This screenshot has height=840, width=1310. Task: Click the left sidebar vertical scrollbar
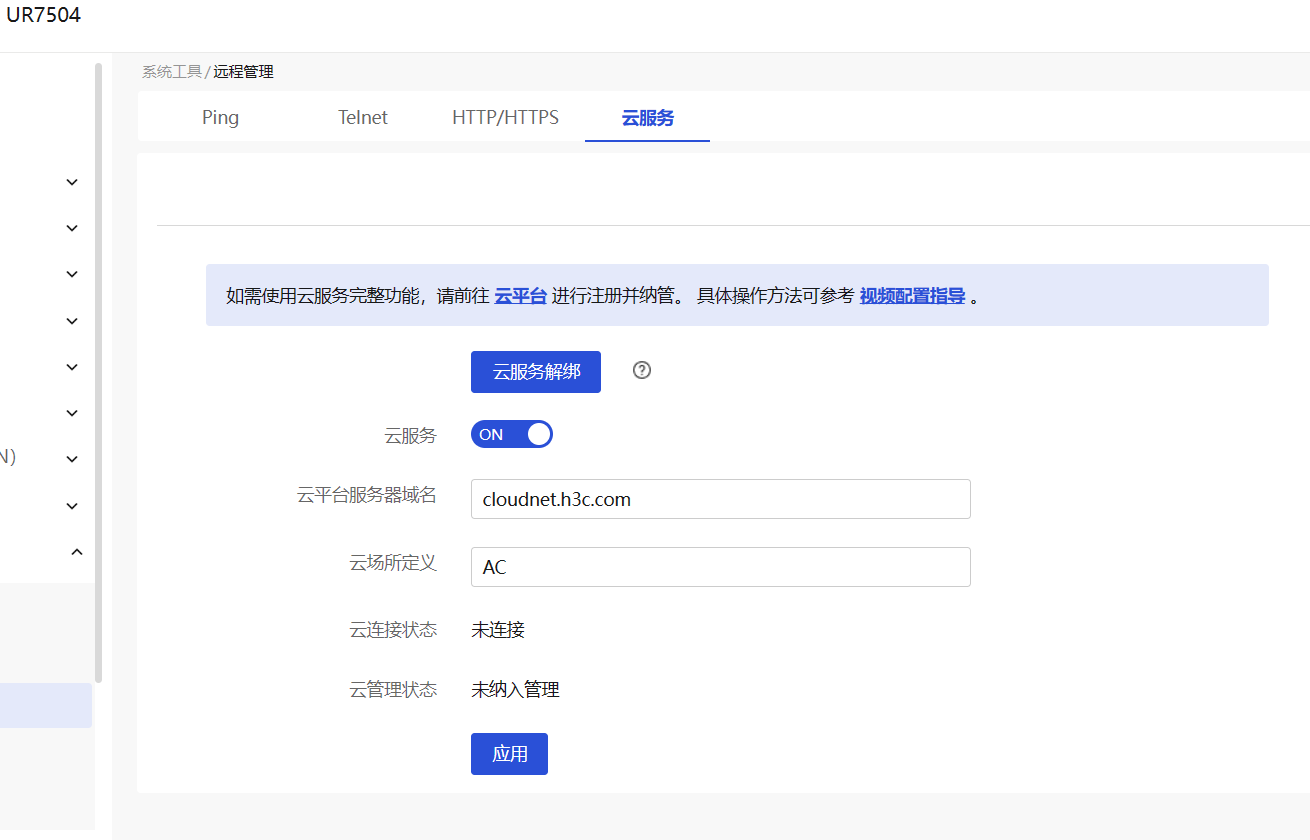(98, 372)
